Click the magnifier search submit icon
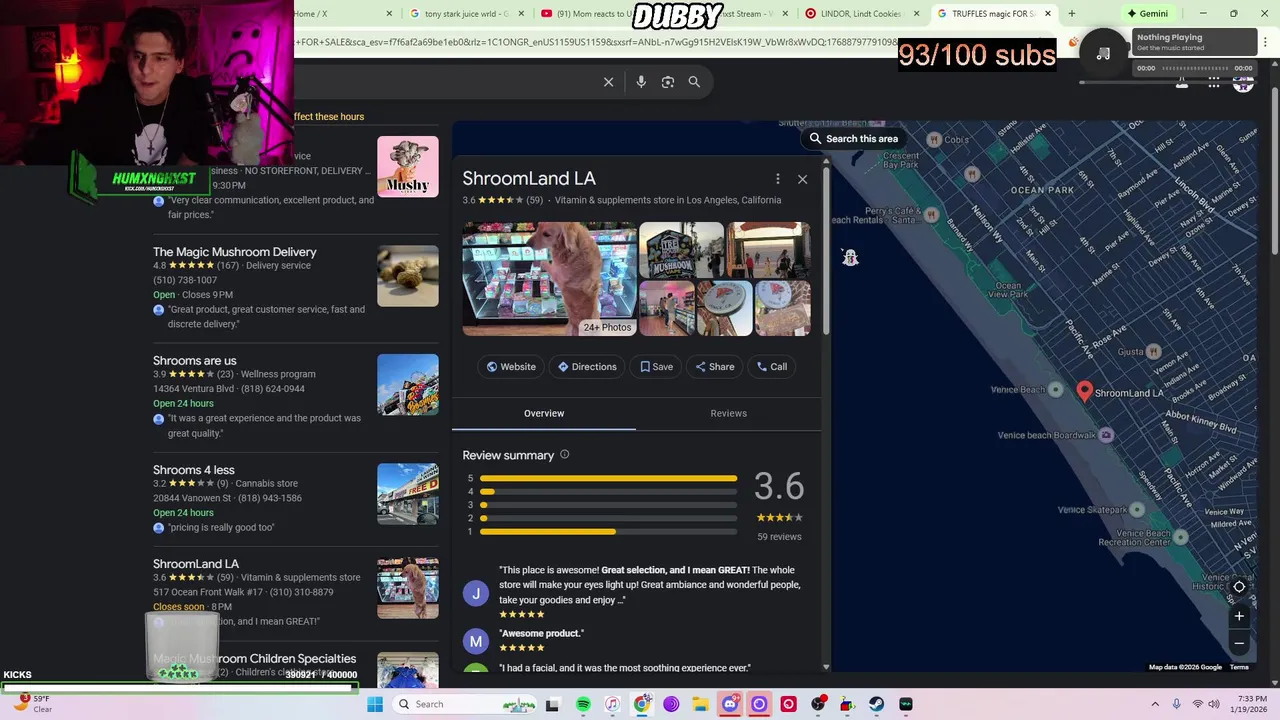The height and width of the screenshot is (720, 1280). tap(694, 82)
